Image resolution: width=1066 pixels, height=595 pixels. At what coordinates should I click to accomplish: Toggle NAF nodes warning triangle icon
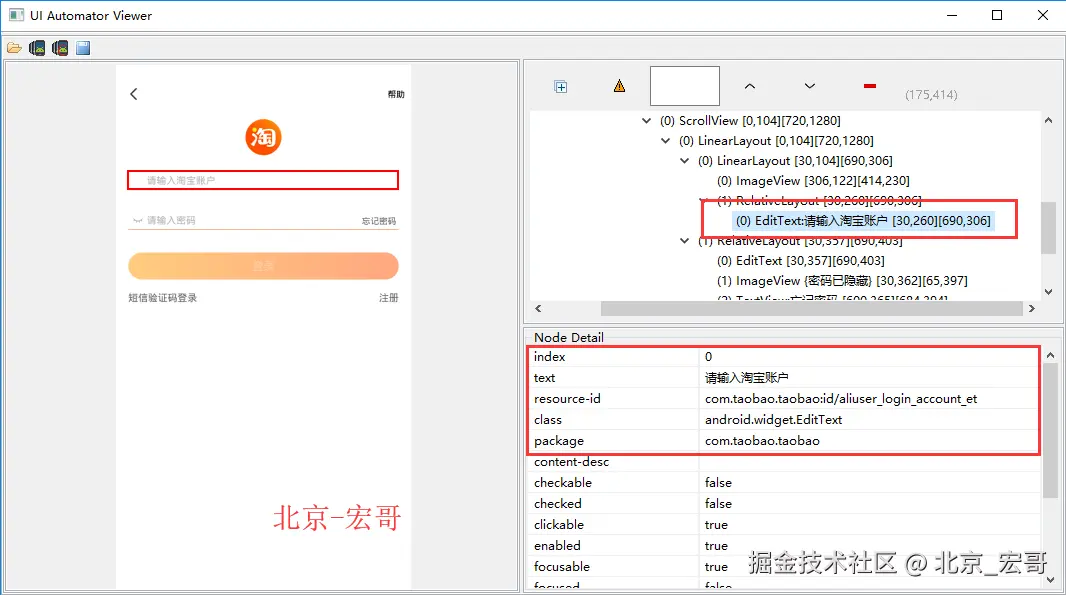pyautogui.click(x=619, y=86)
